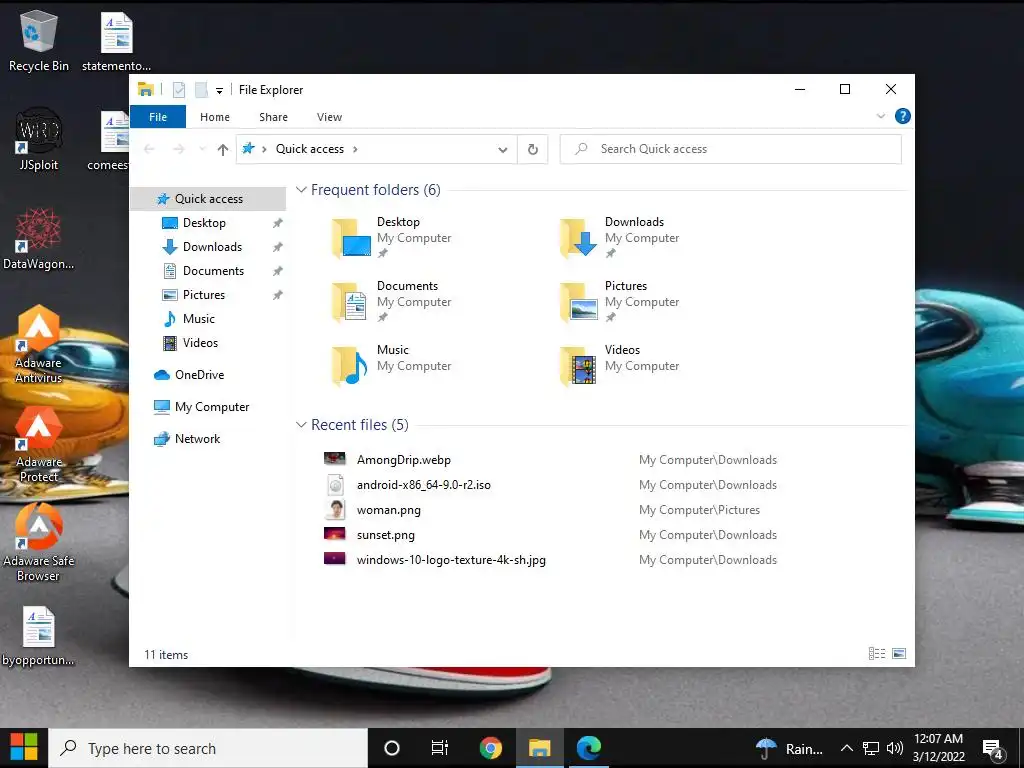This screenshot has height=768, width=1024.
Task: Open the File ribbon tab
Action: (x=158, y=117)
